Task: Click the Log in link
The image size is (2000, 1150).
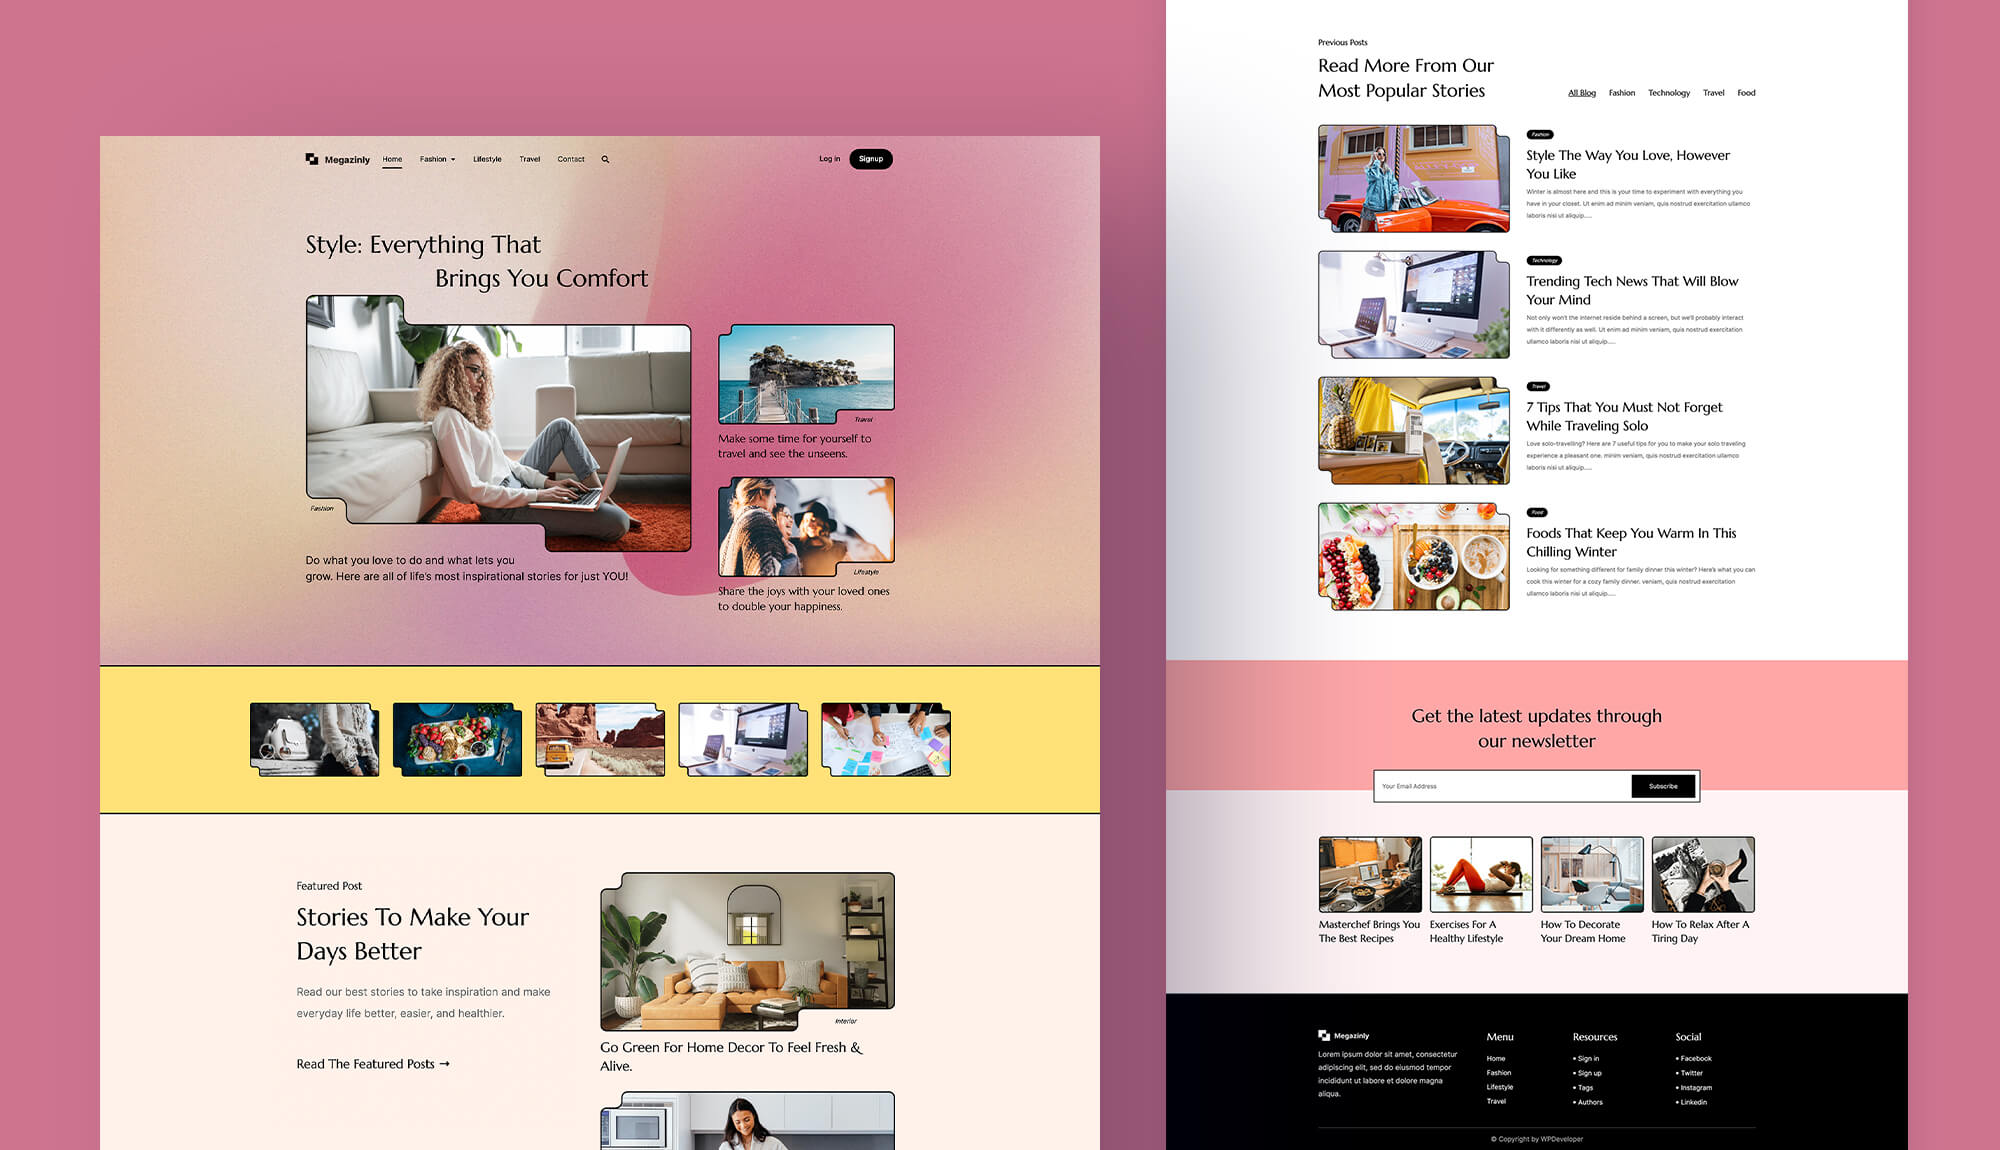Action: pyautogui.click(x=829, y=159)
